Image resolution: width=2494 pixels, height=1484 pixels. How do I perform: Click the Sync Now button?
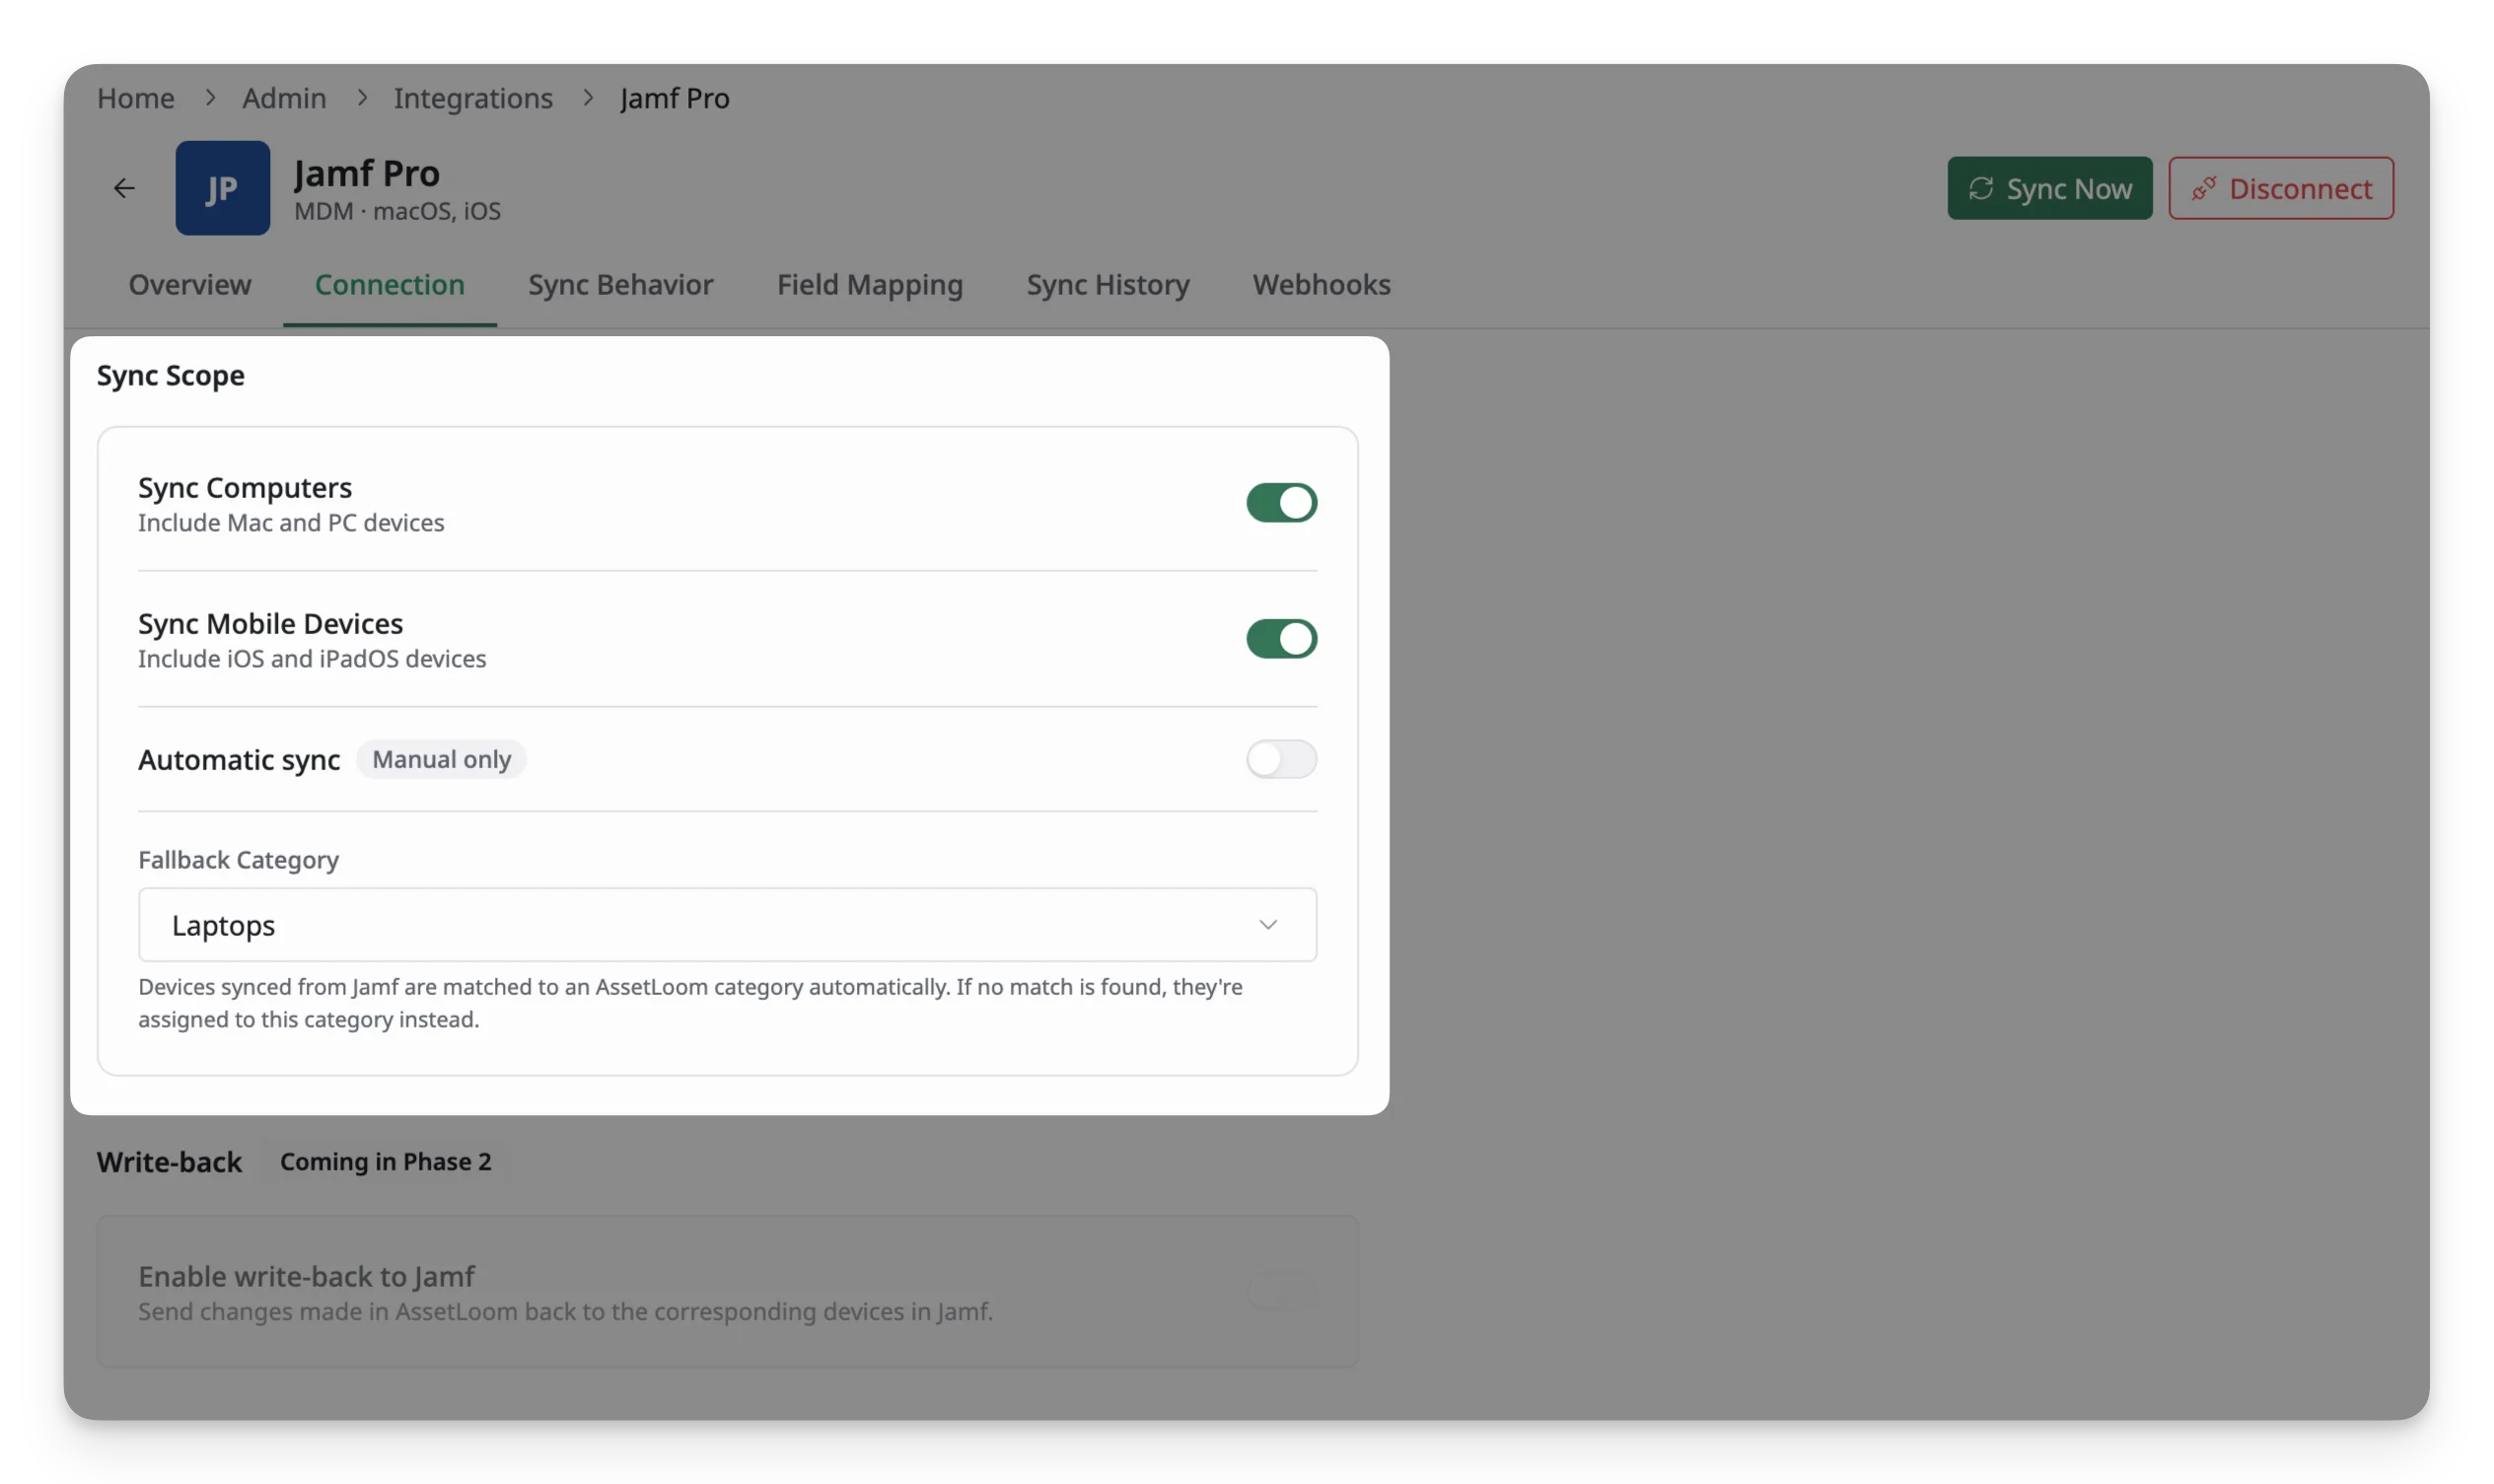[2048, 188]
